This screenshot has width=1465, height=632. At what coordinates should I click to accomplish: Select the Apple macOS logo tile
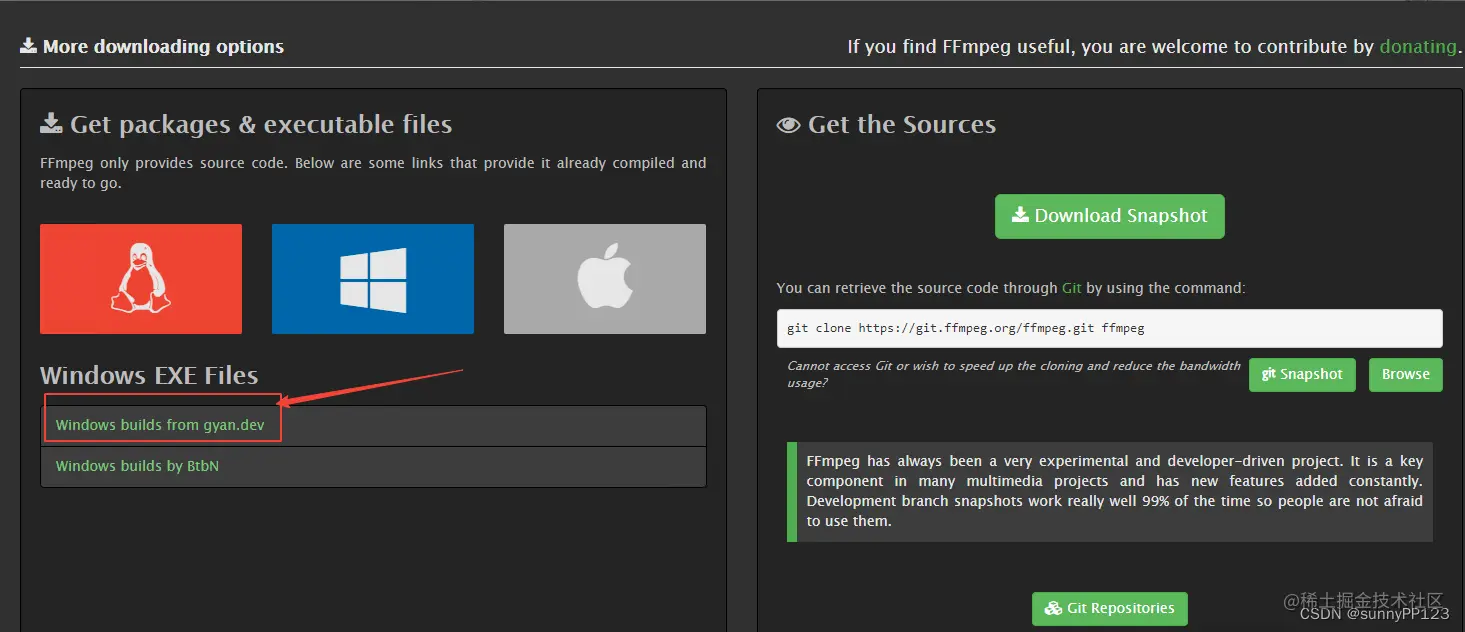click(x=605, y=279)
